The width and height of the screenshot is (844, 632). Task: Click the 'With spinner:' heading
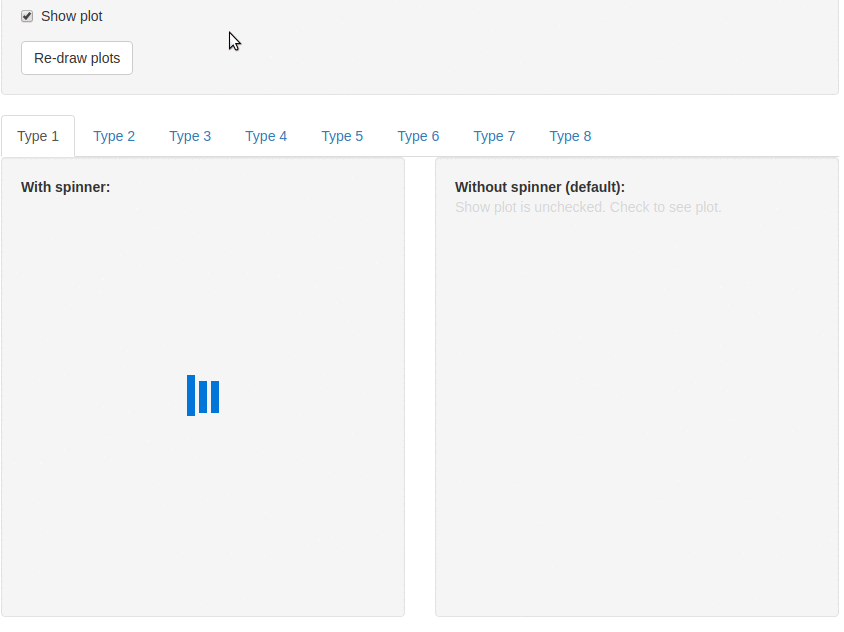[x=66, y=187]
